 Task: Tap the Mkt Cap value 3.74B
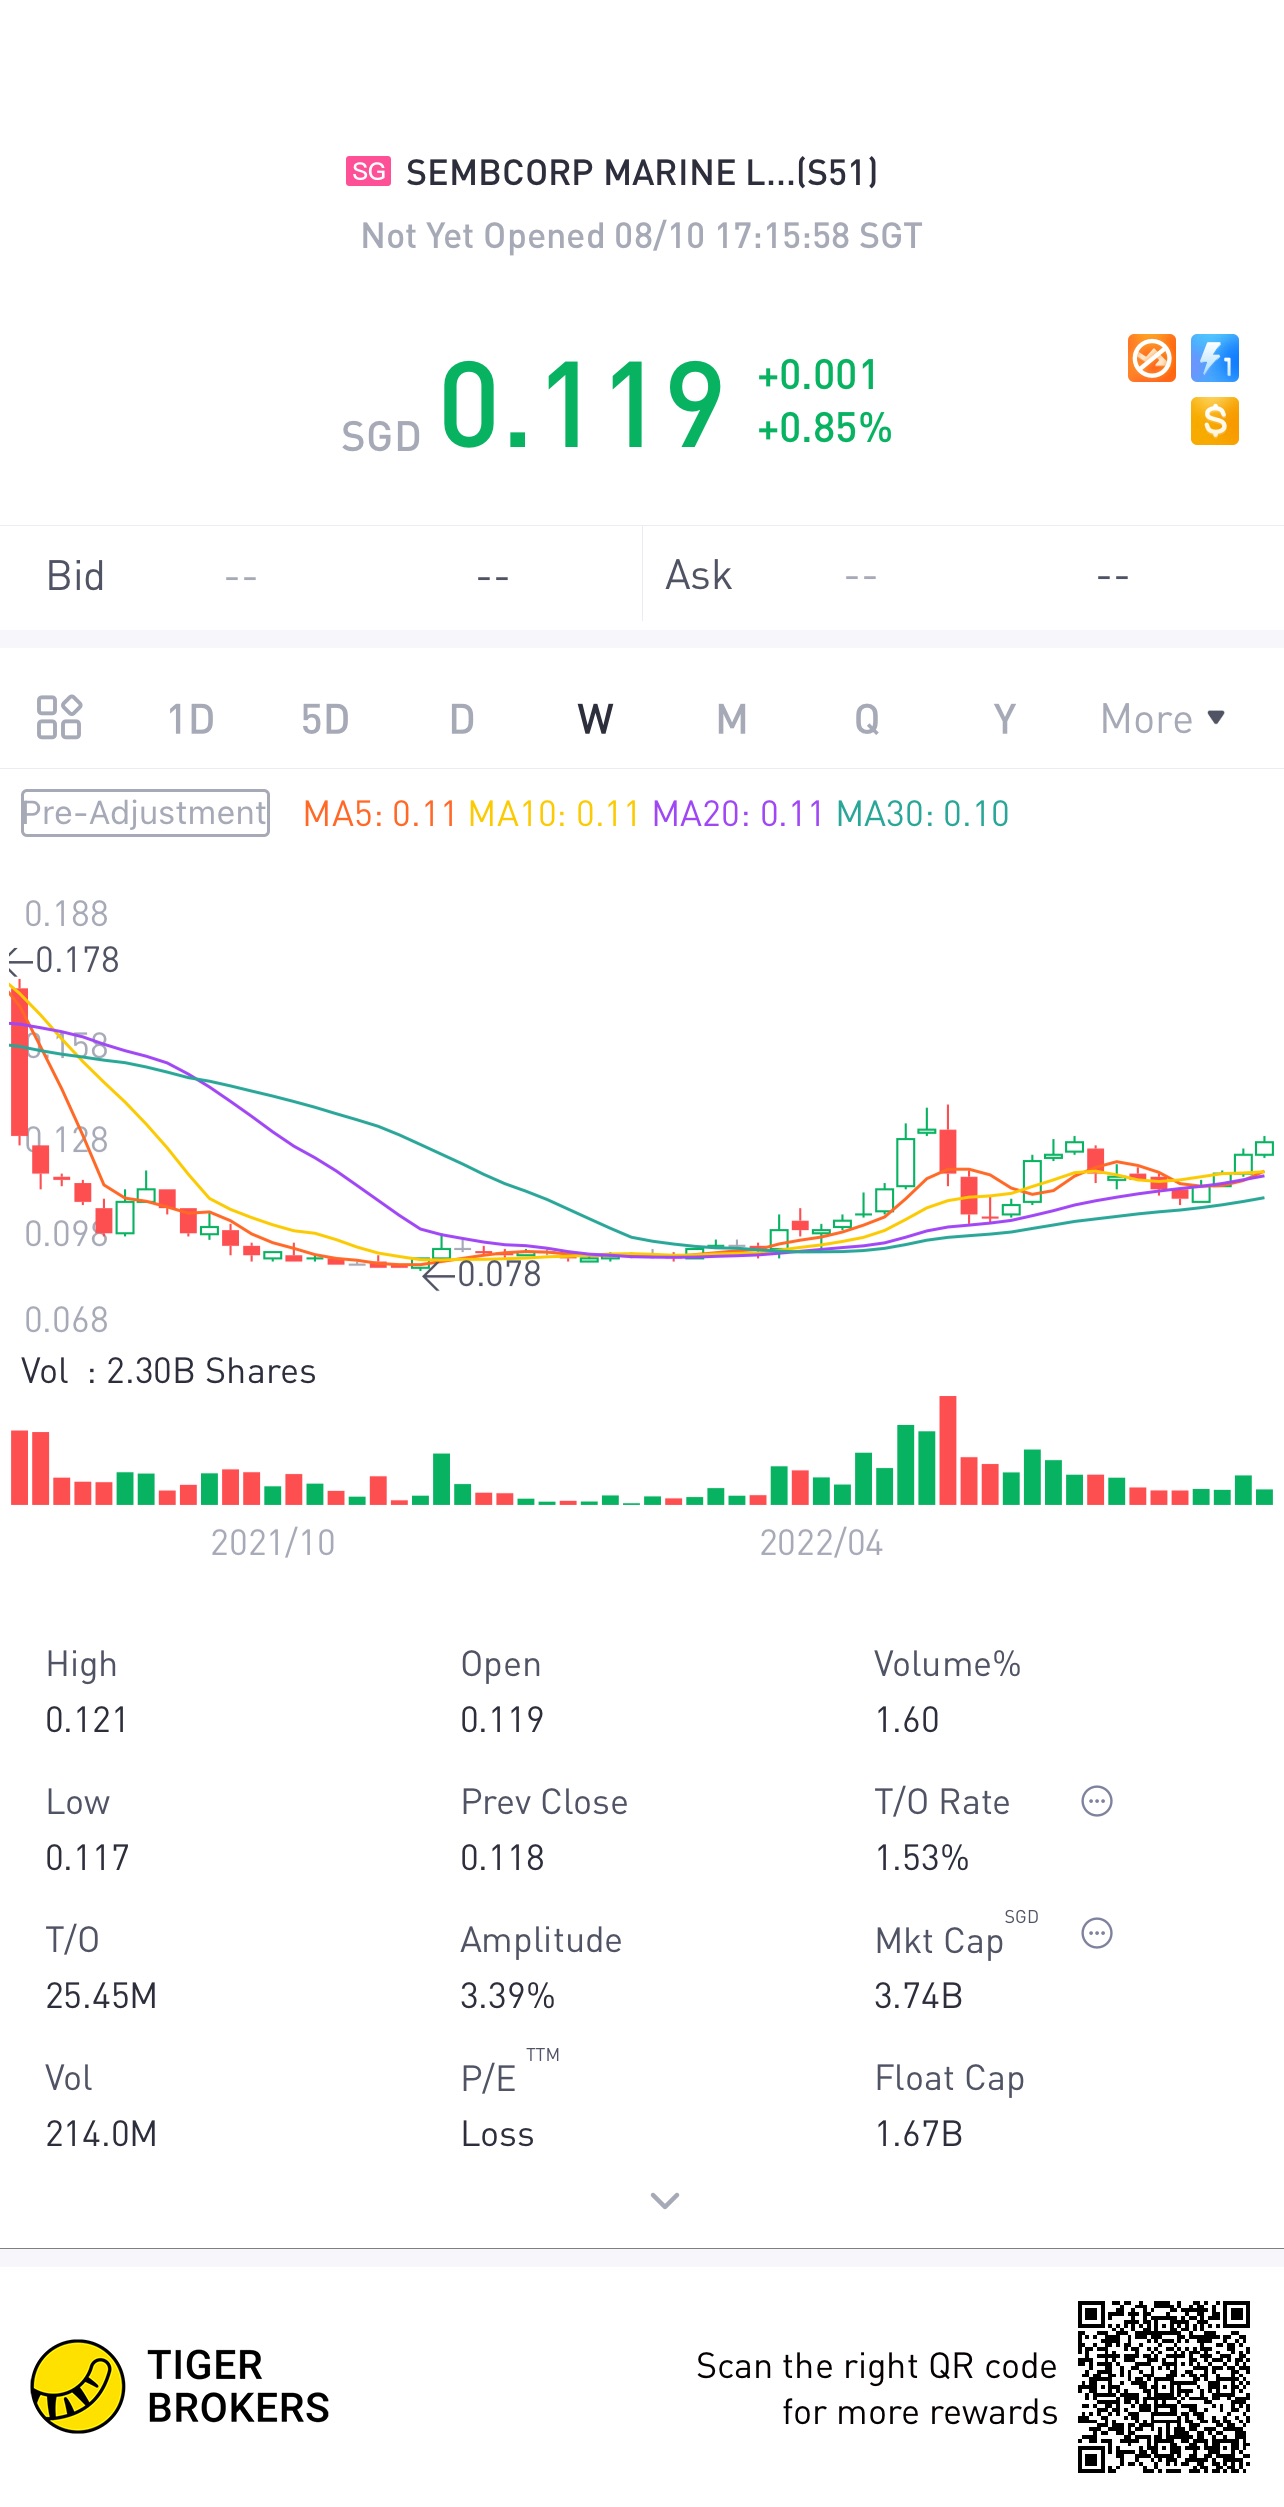[919, 1996]
